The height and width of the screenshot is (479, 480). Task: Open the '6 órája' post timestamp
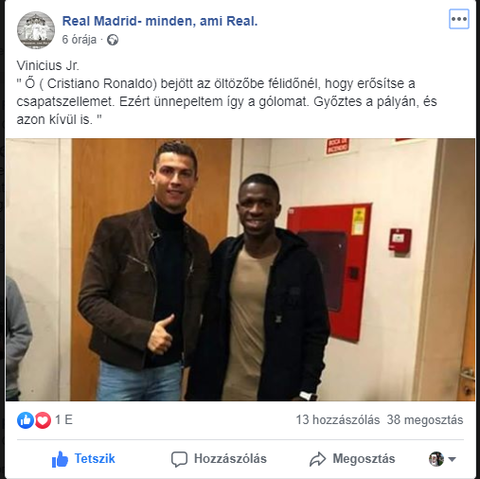pos(79,40)
